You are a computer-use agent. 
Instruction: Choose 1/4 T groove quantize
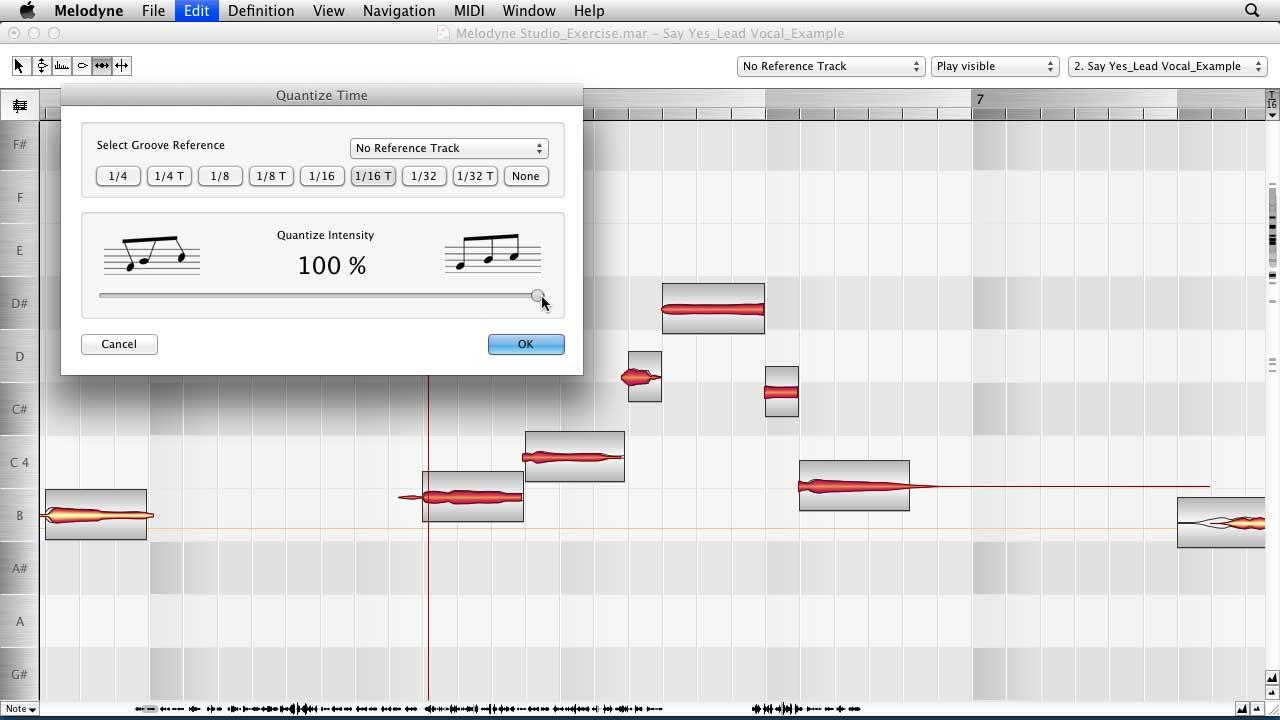click(169, 176)
